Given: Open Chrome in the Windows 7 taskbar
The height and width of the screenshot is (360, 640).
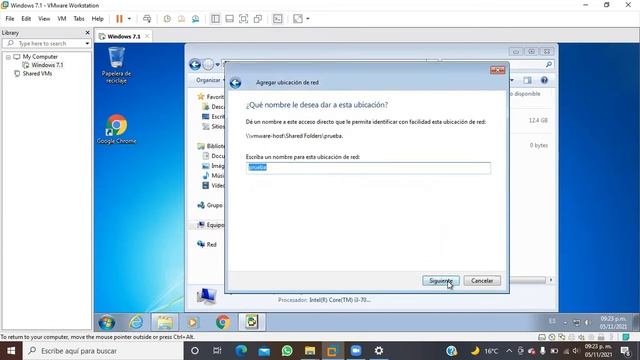Looking at the screenshot, I should [223, 323].
